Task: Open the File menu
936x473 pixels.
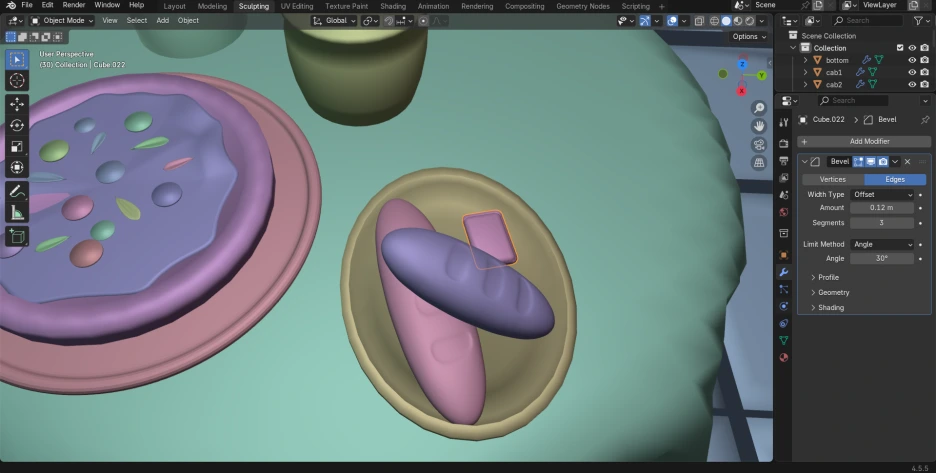Action: (27, 5)
